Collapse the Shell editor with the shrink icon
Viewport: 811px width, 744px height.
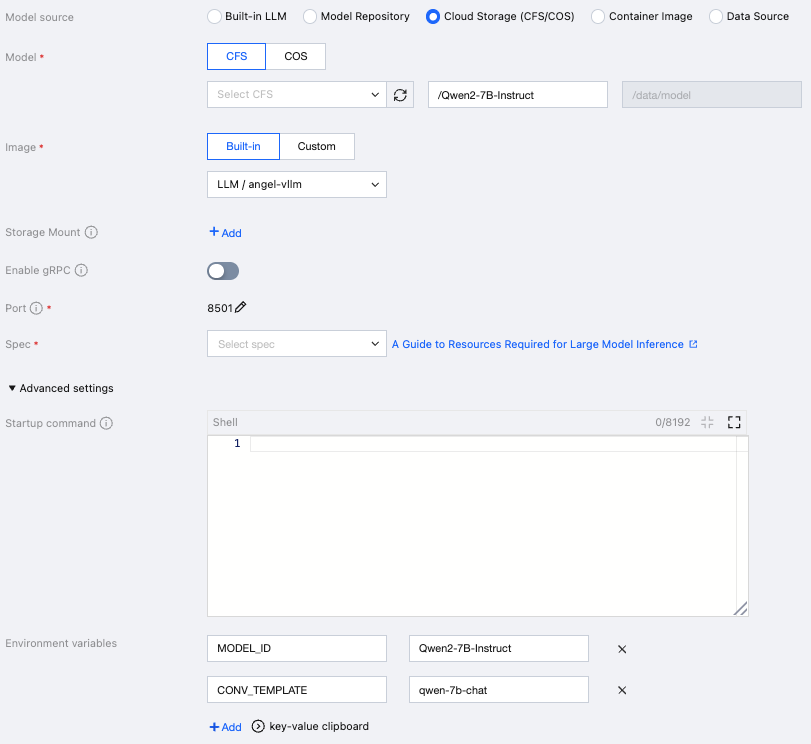click(707, 422)
